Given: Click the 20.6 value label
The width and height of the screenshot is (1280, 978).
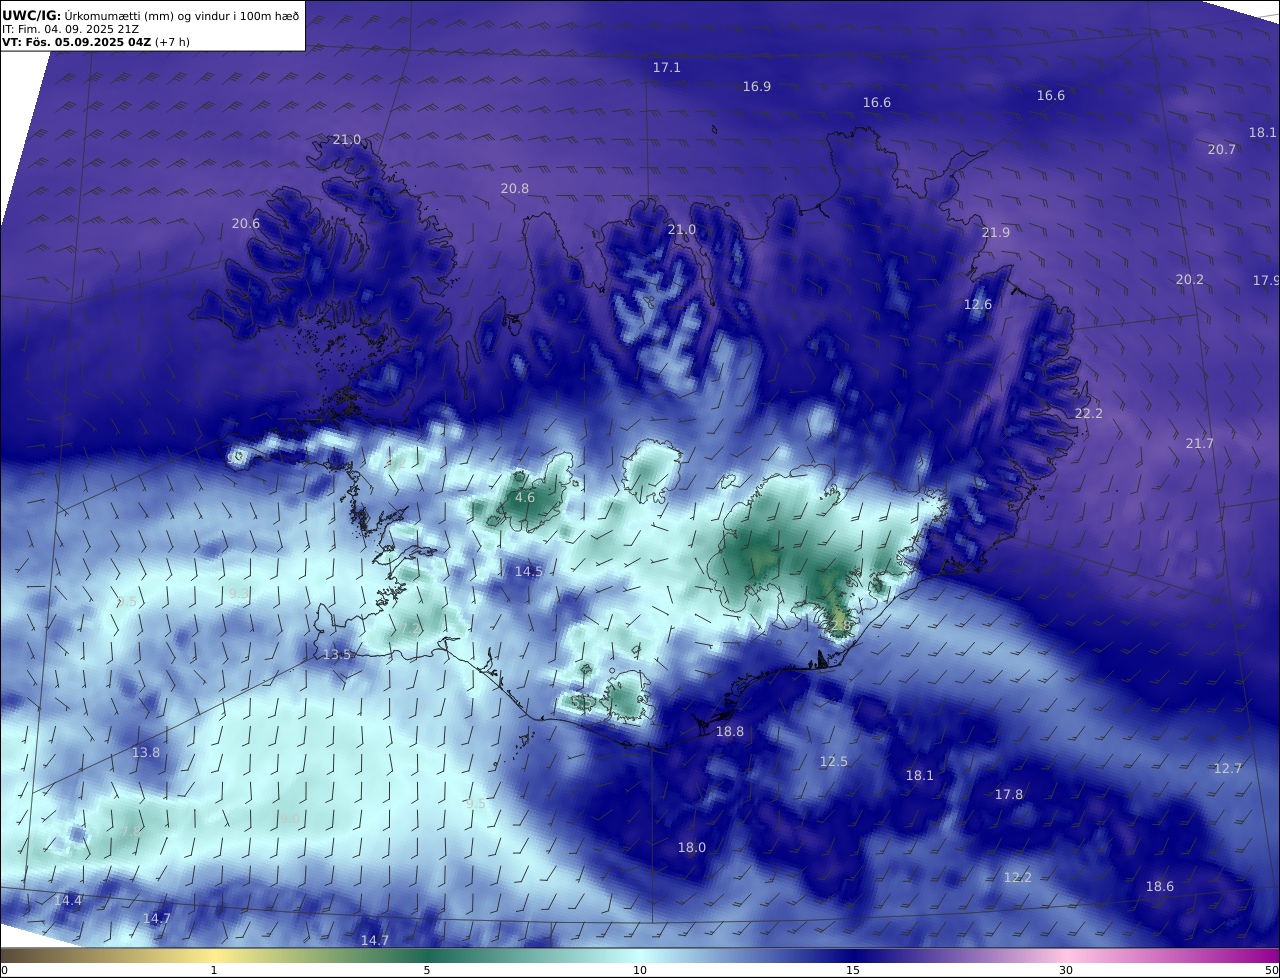Looking at the screenshot, I should point(246,224).
